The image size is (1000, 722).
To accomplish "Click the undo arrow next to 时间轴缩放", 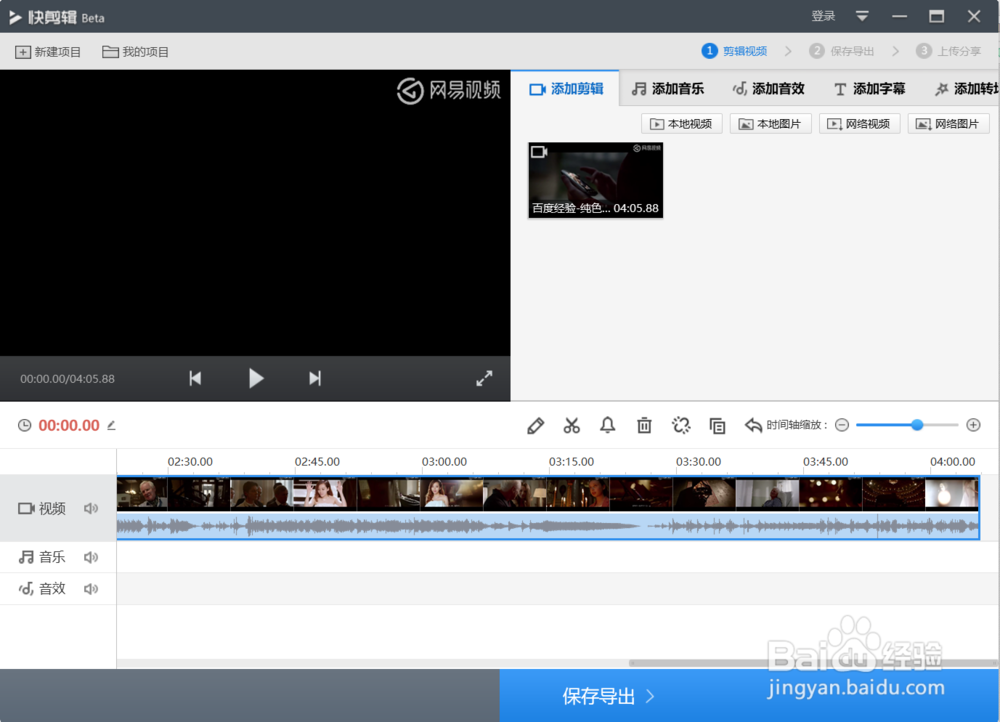I will [753, 424].
